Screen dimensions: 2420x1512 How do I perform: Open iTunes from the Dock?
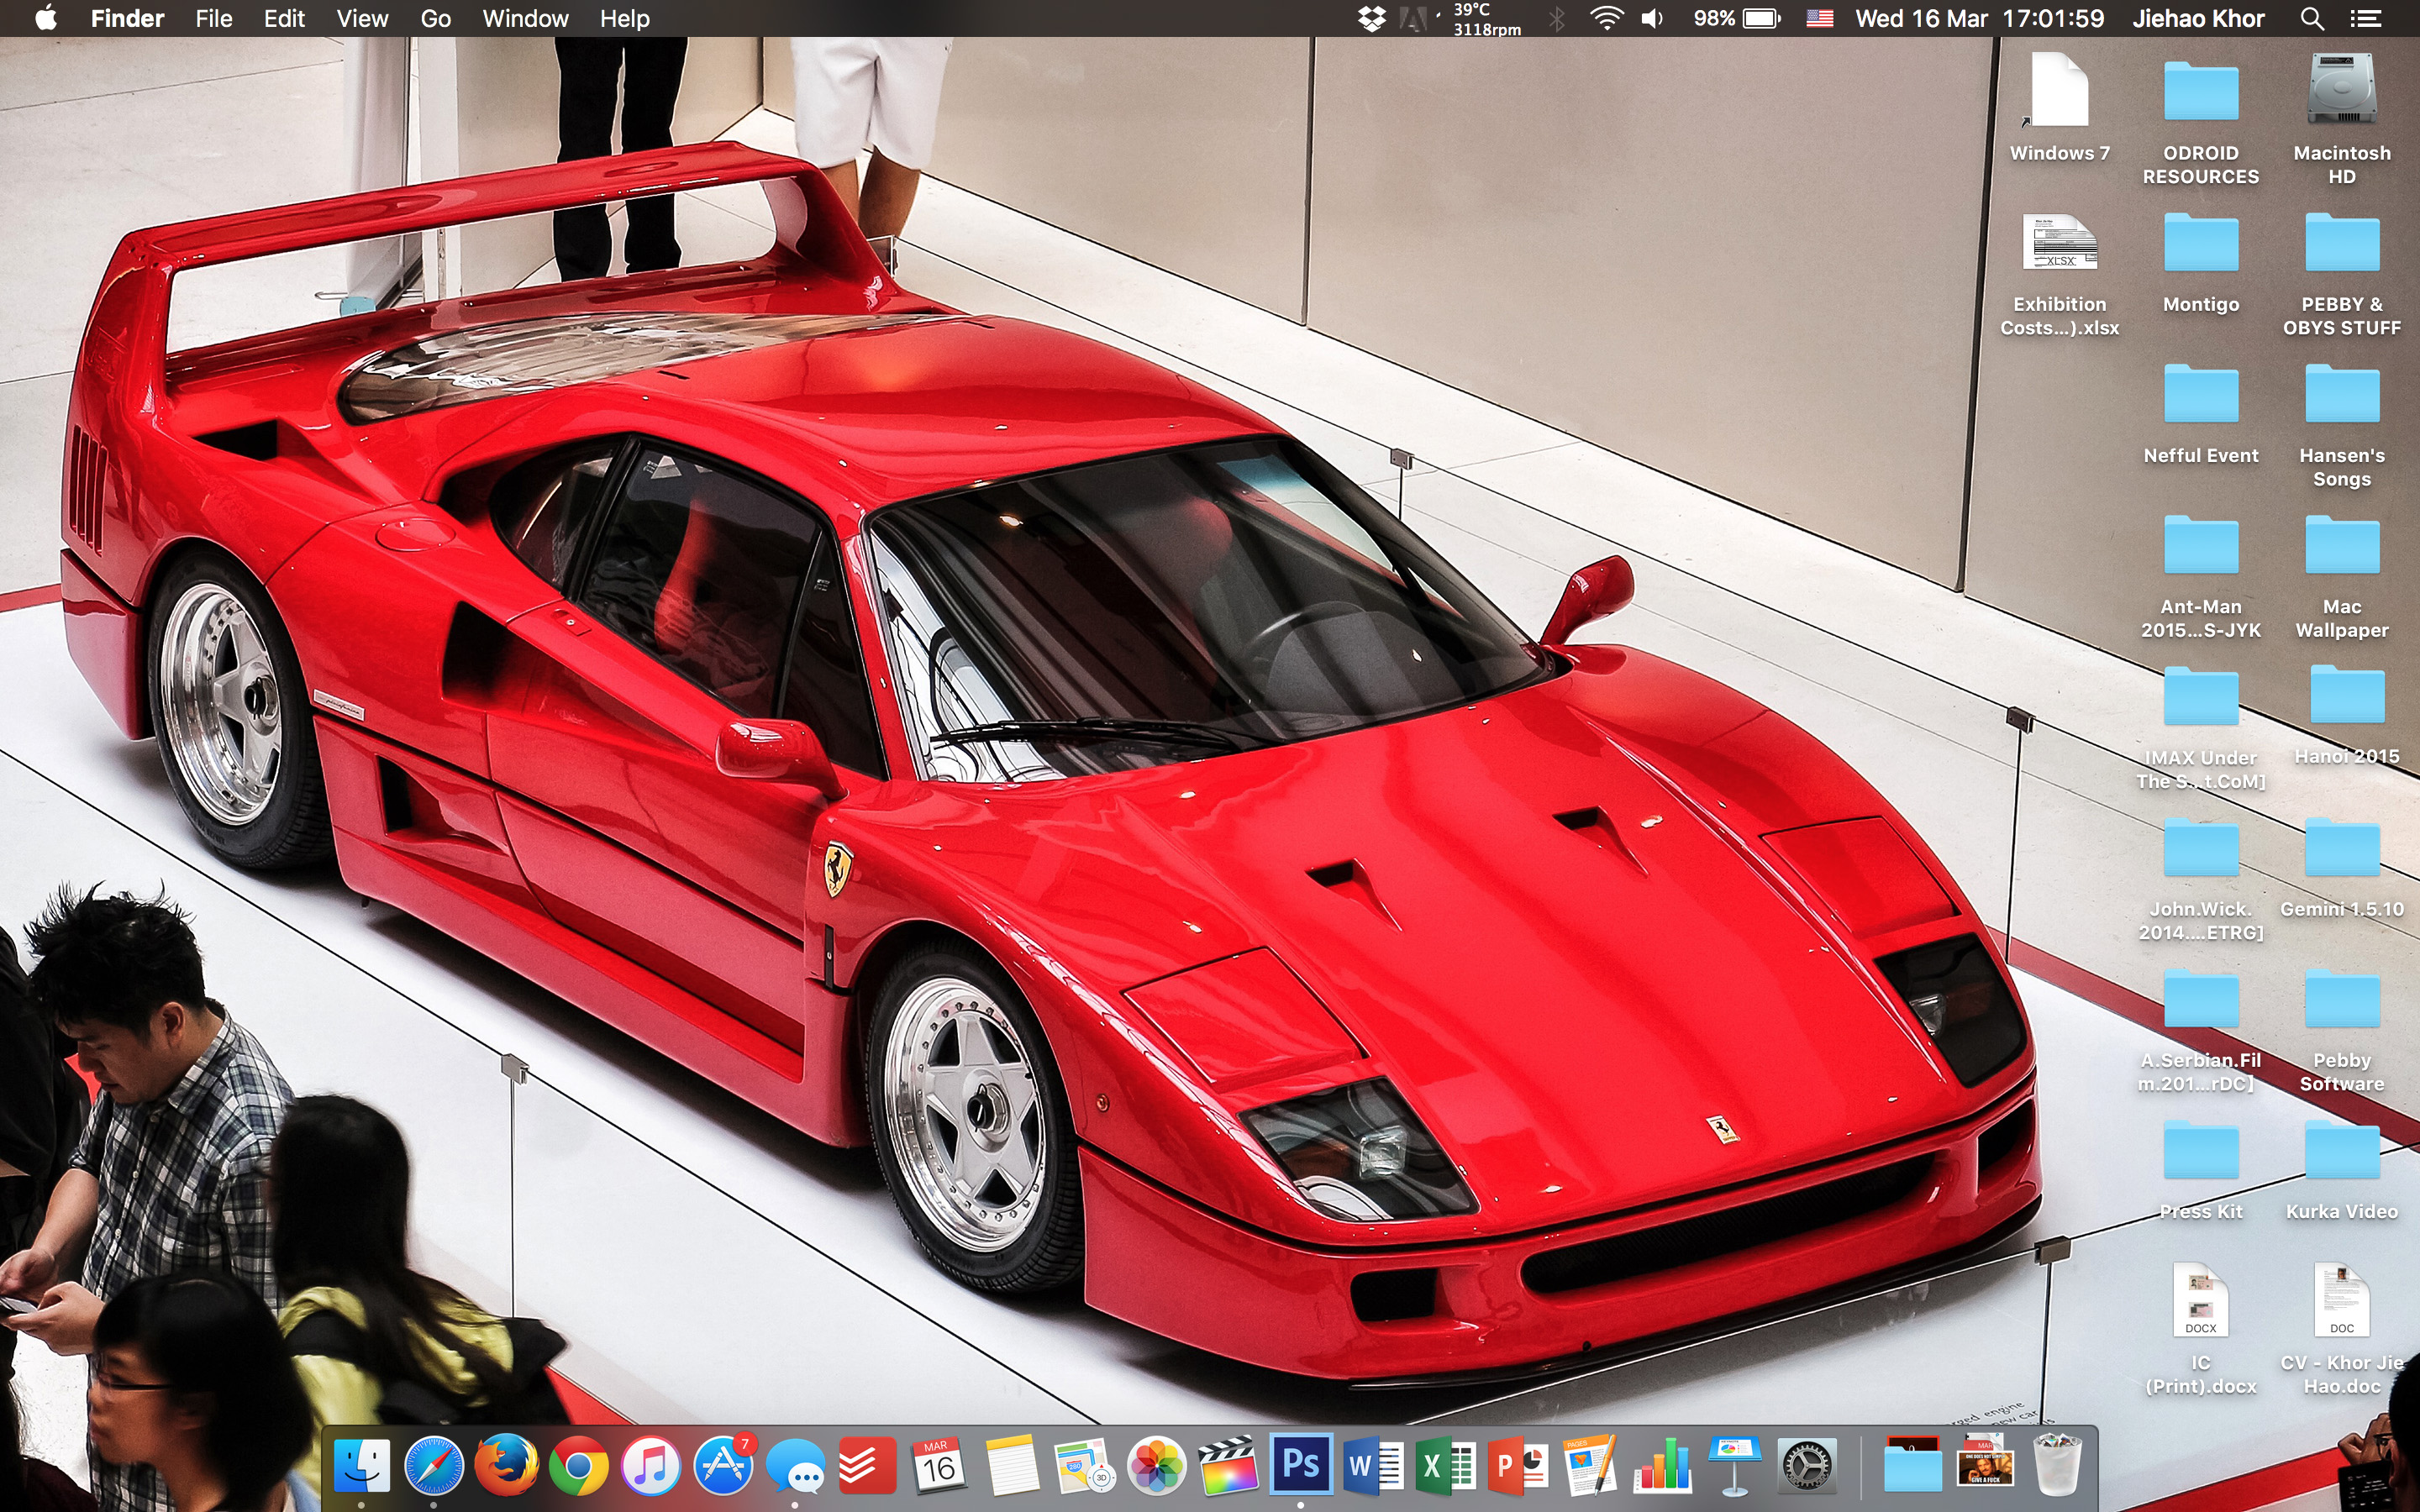(x=651, y=1467)
